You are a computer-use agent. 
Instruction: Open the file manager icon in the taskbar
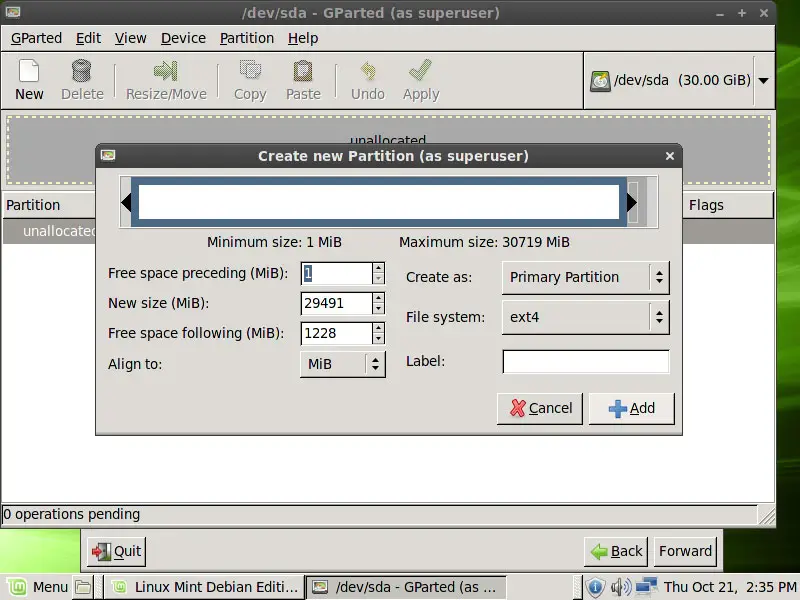(x=83, y=587)
